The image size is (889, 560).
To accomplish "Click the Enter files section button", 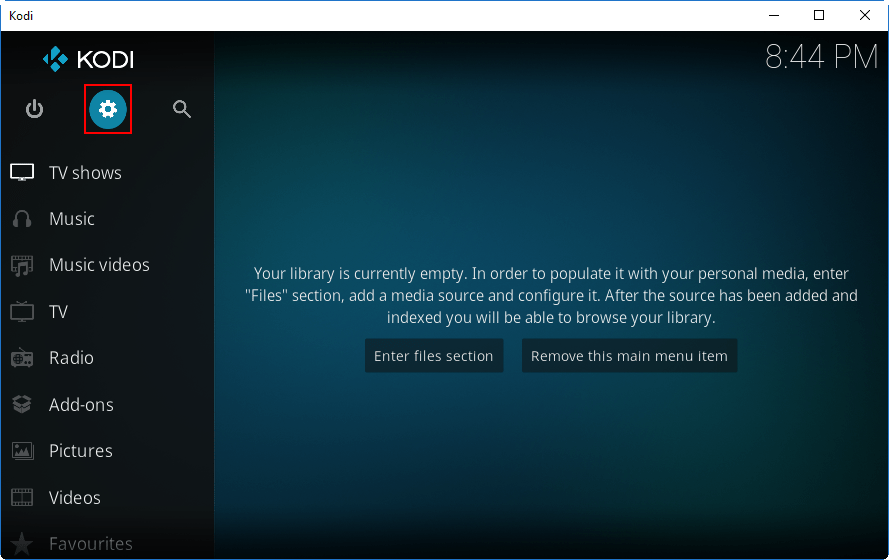I will [x=434, y=356].
